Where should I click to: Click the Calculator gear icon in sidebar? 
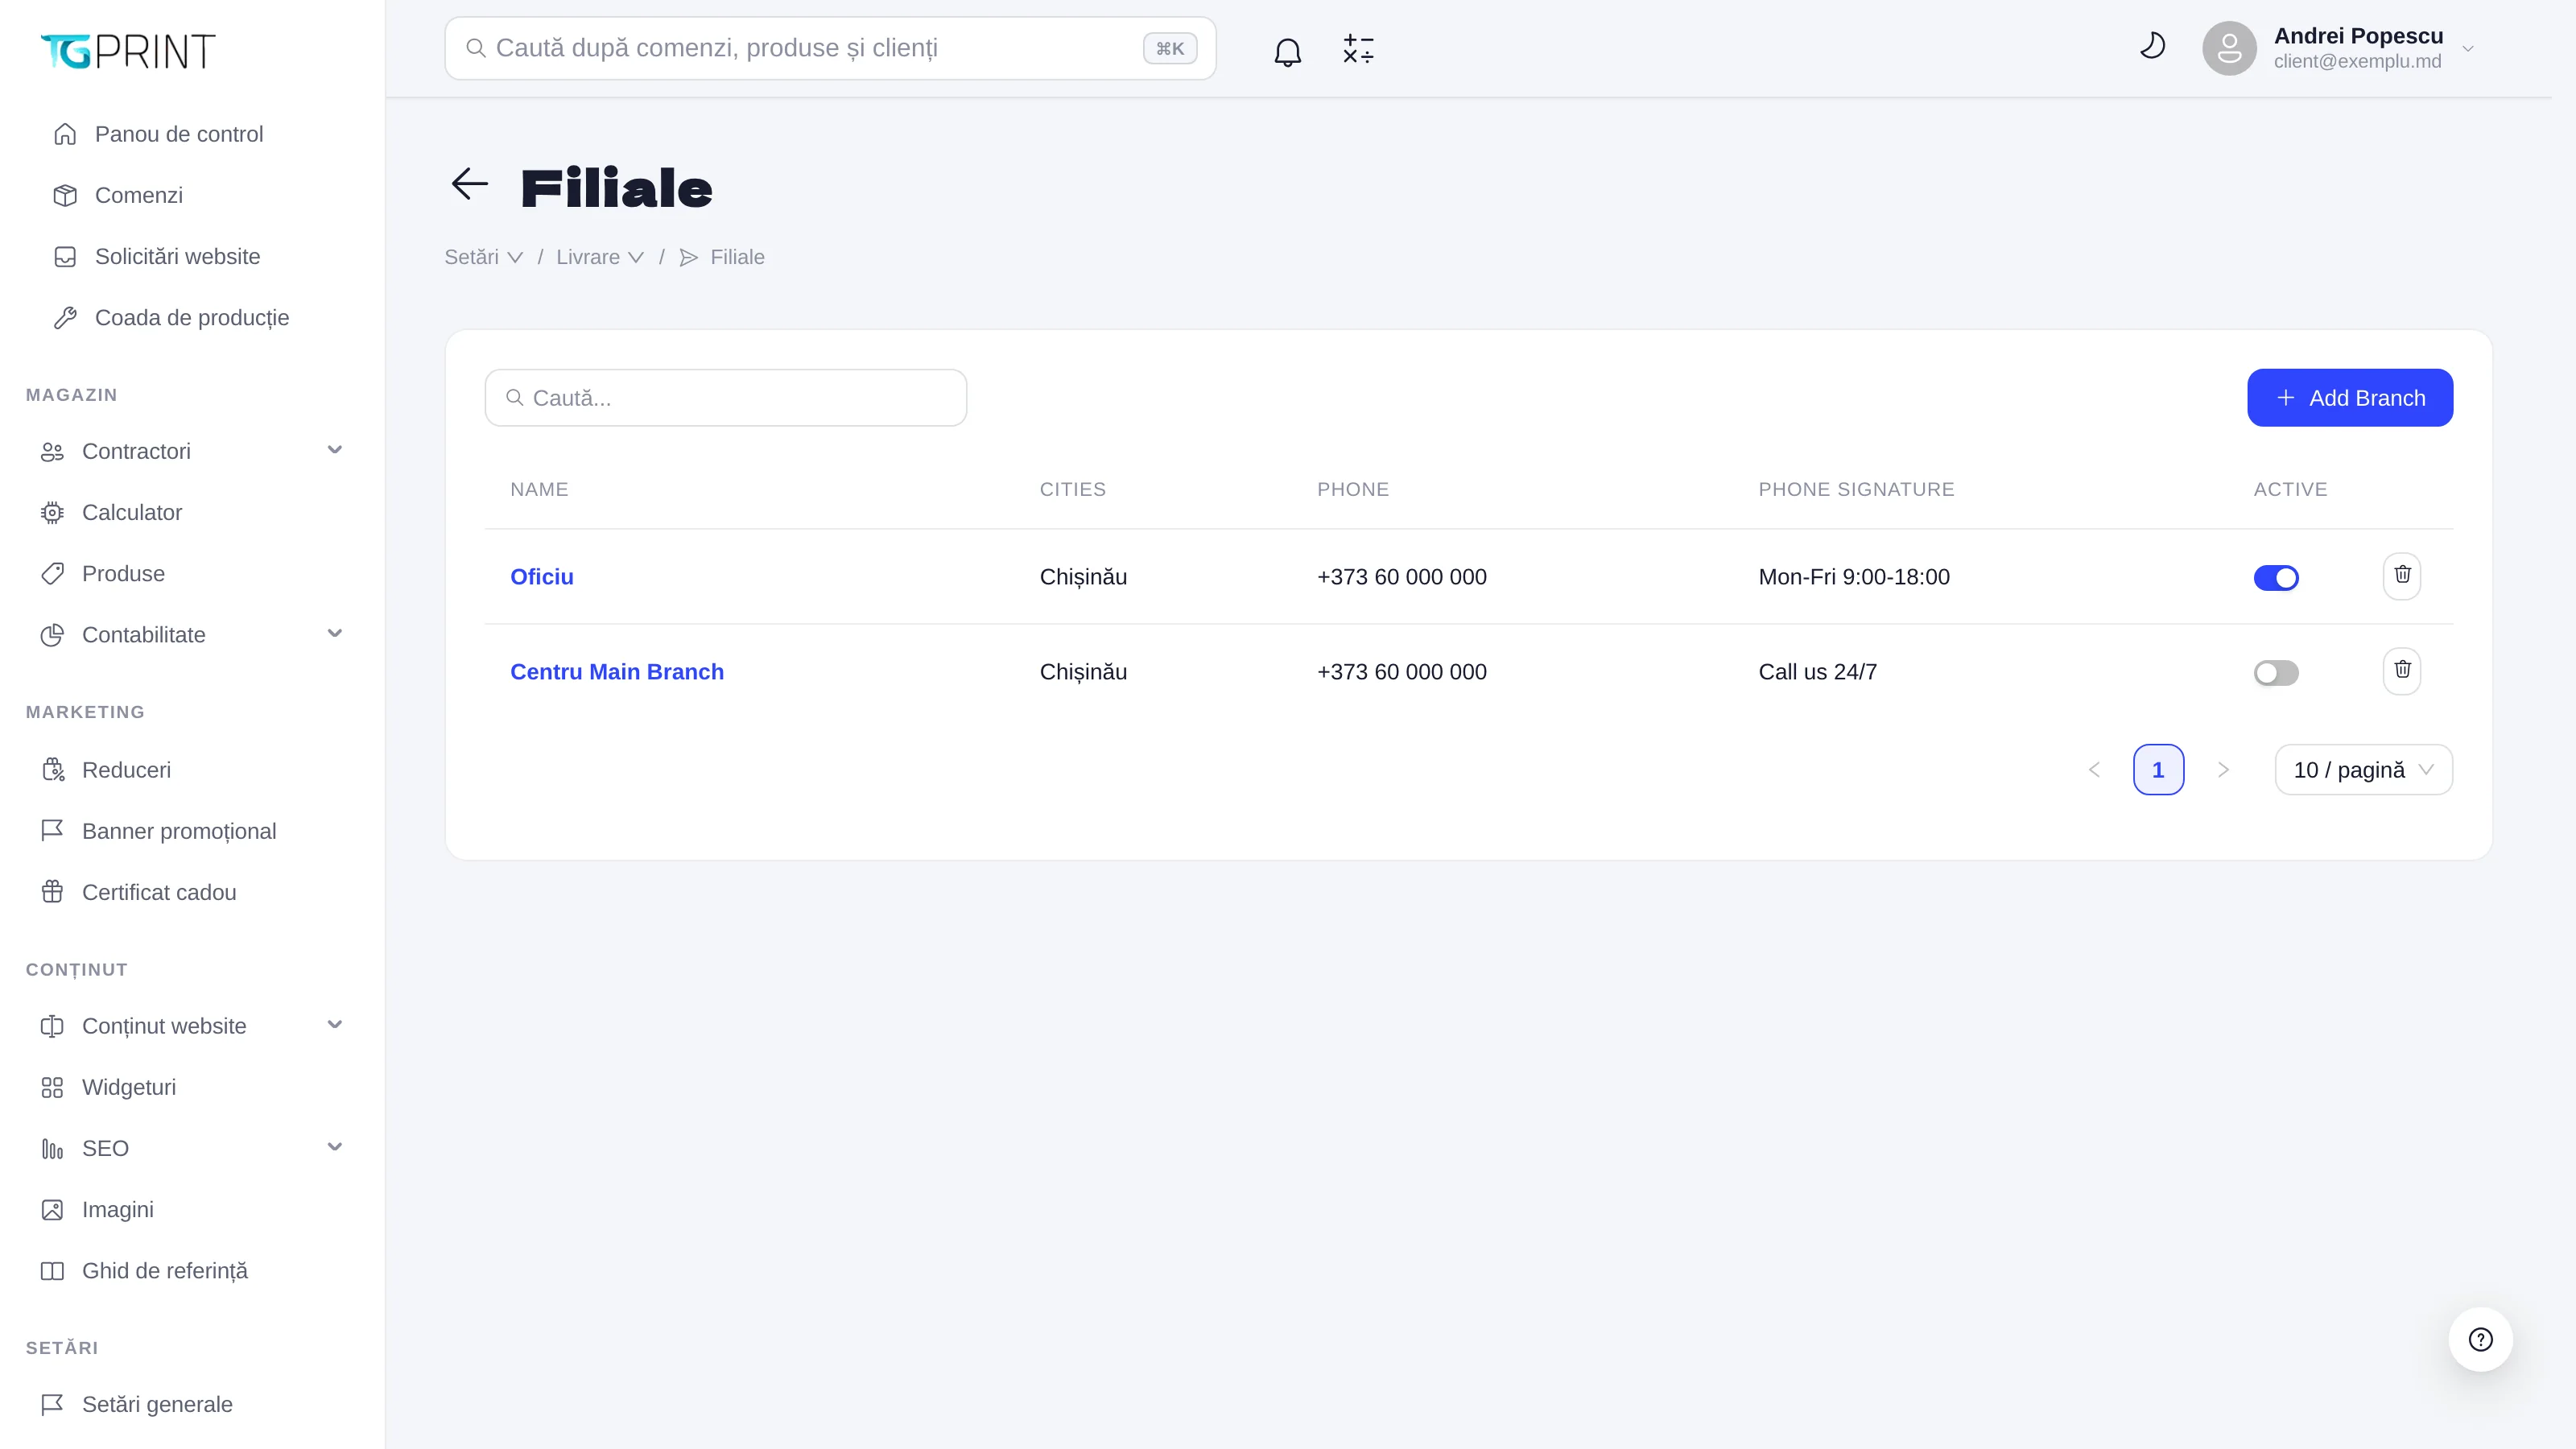(52, 513)
